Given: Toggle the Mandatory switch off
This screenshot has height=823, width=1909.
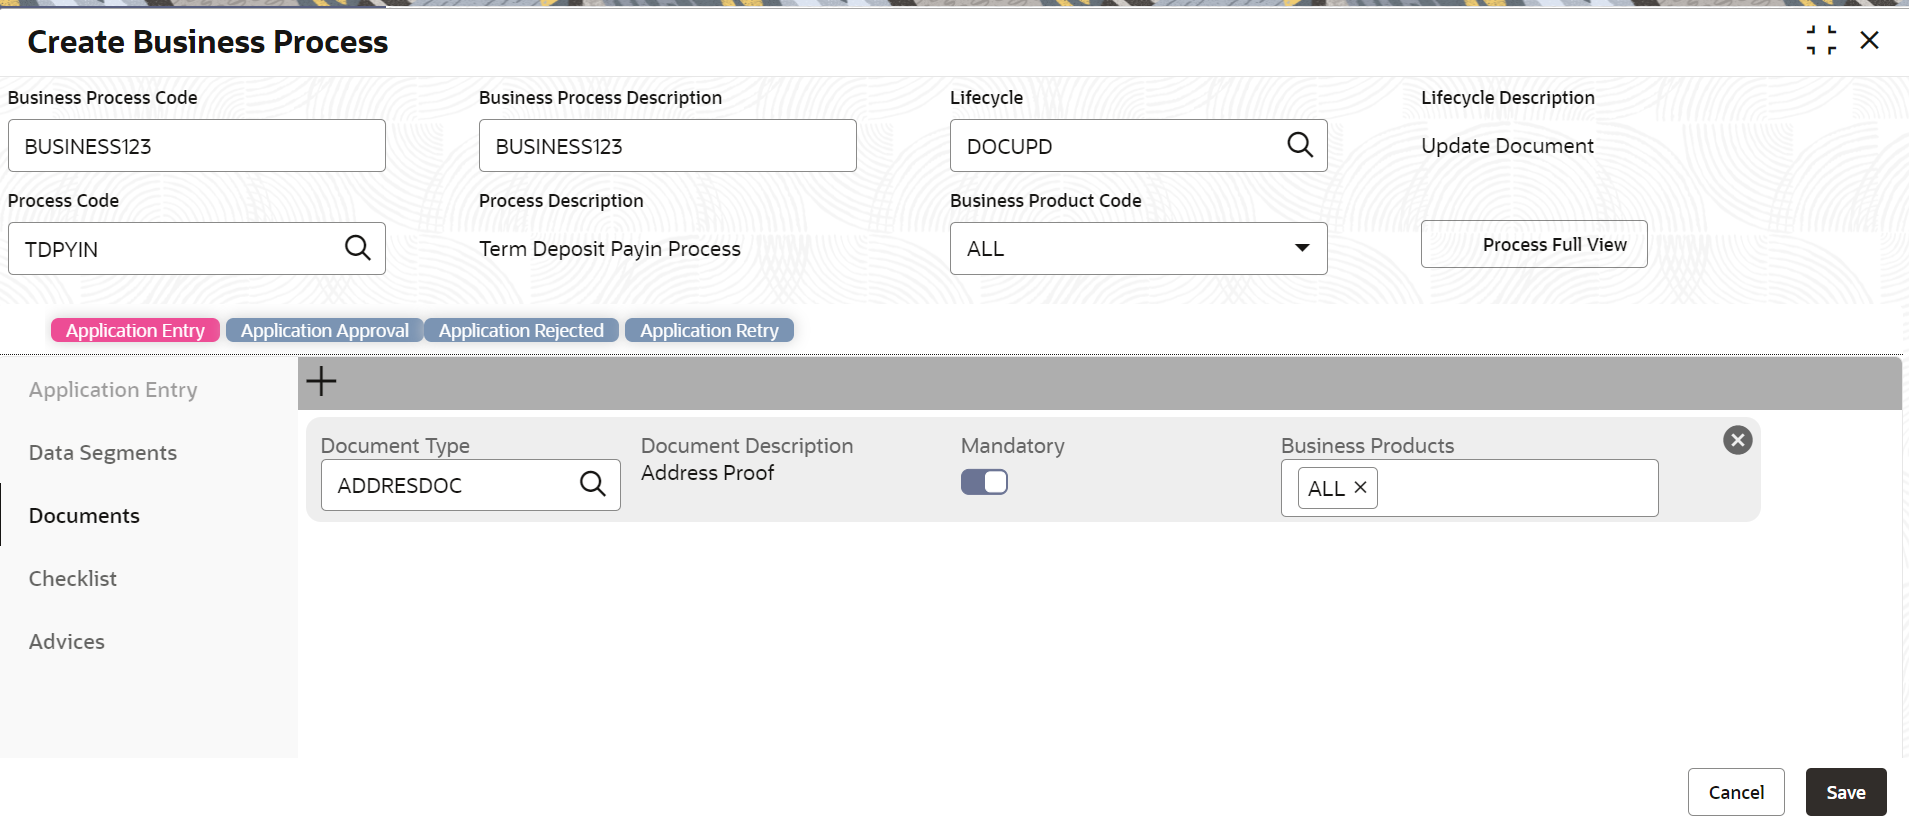Looking at the screenshot, I should 984,482.
